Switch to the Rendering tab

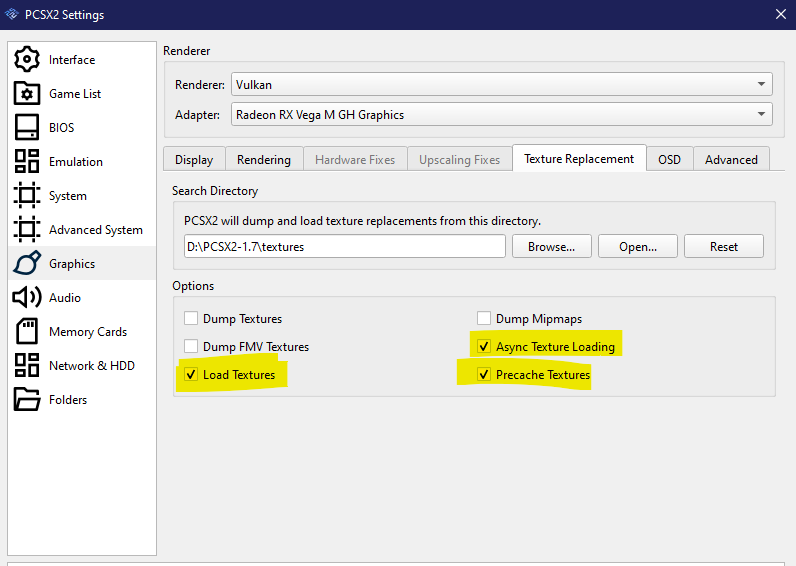tap(264, 160)
